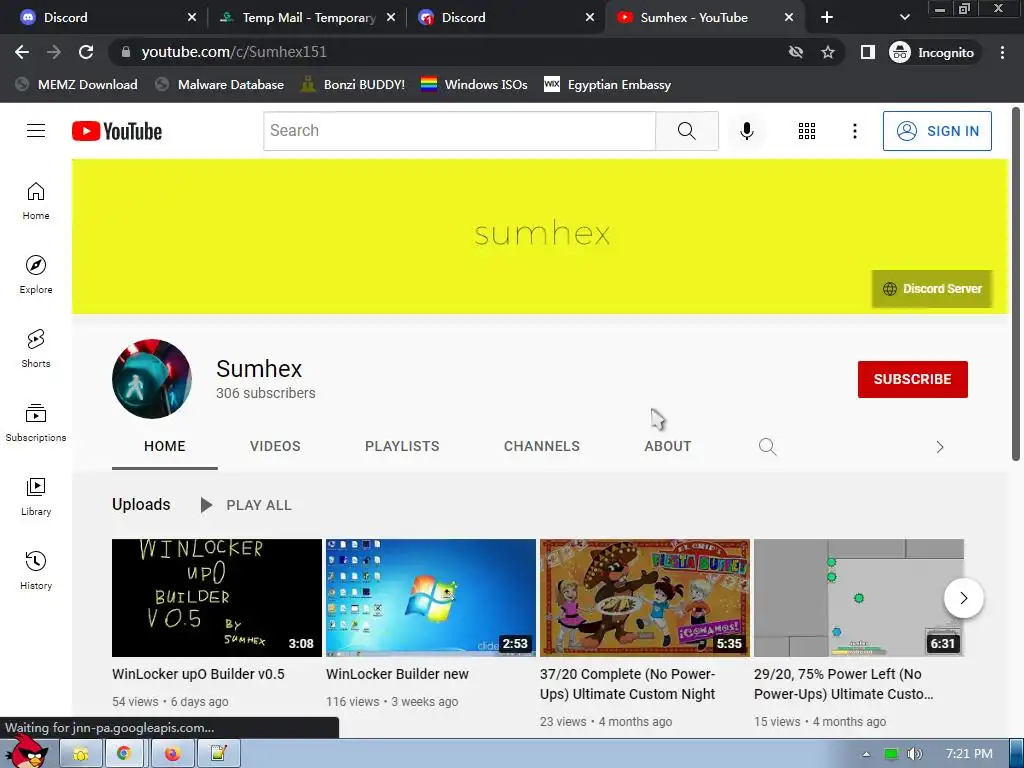Image resolution: width=1024 pixels, height=768 pixels.
Task: Click the address bar URL
Action: (x=234, y=52)
